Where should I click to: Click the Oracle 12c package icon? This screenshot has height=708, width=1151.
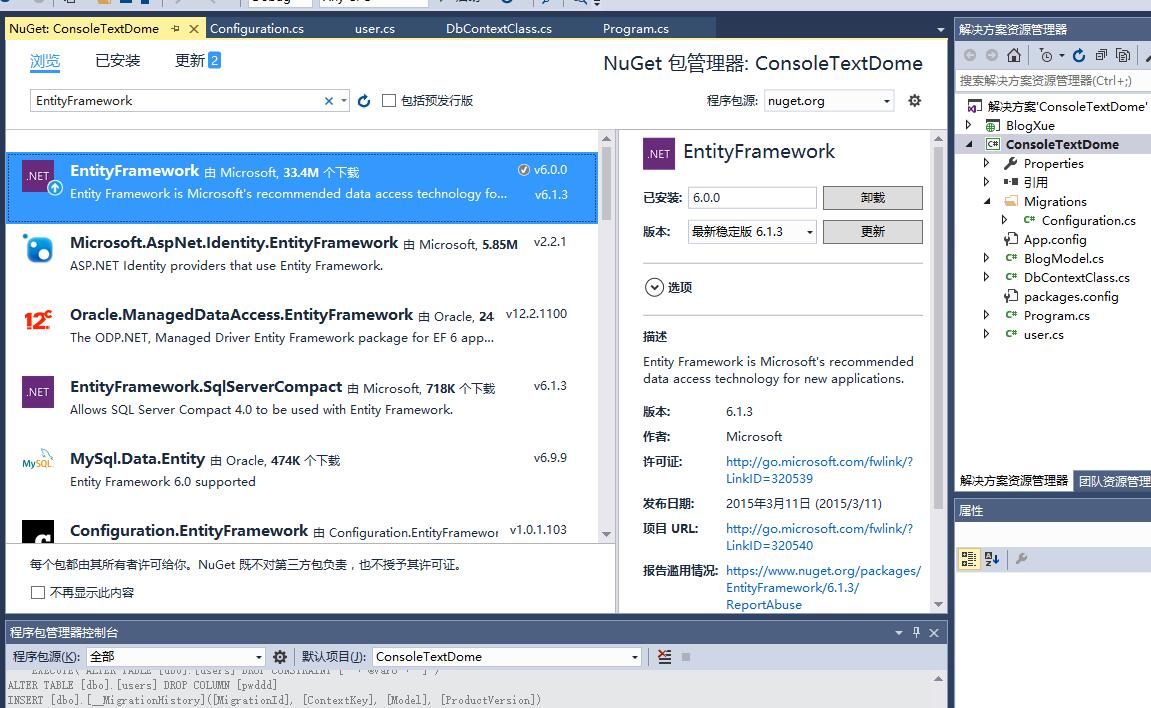tap(38, 321)
